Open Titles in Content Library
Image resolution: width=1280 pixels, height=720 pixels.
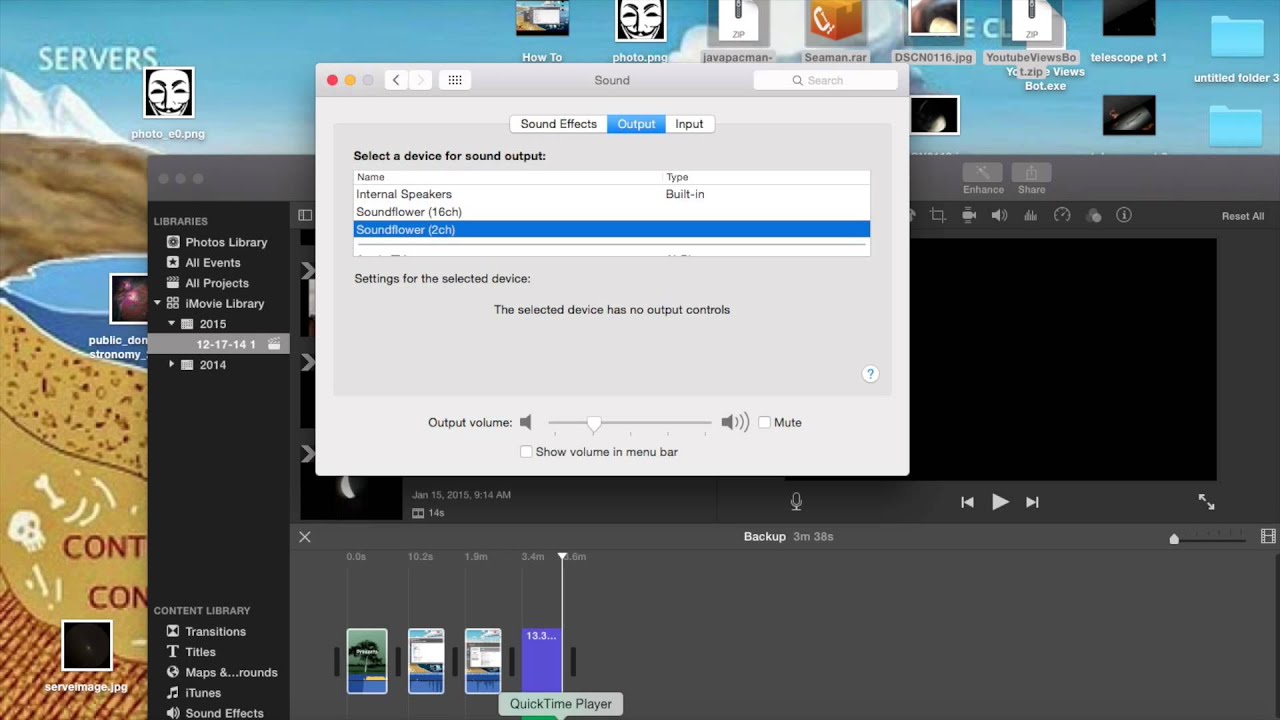(200, 652)
